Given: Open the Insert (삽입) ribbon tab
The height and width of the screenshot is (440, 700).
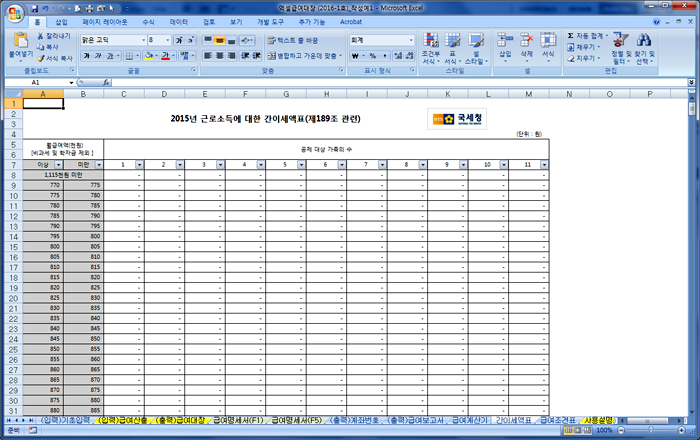Looking at the screenshot, I should (x=61, y=22).
